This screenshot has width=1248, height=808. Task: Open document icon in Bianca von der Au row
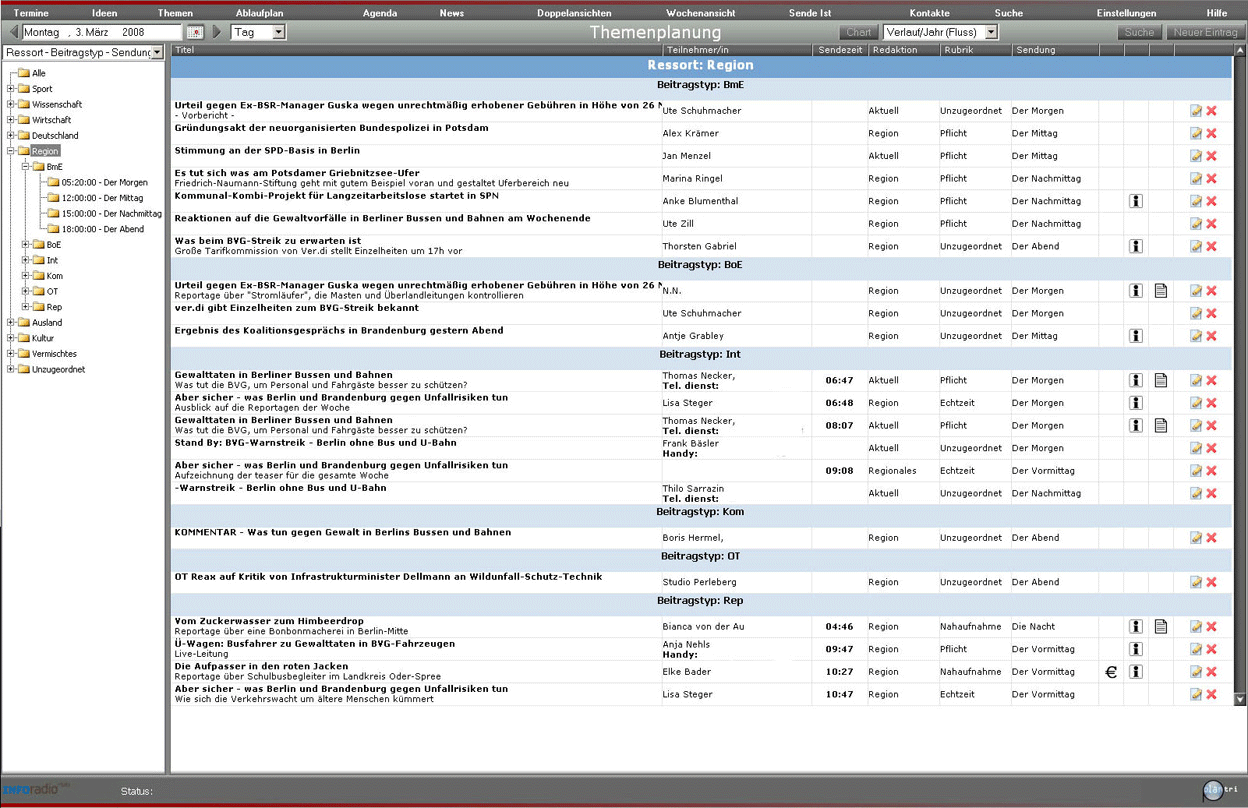(1161, 627)
